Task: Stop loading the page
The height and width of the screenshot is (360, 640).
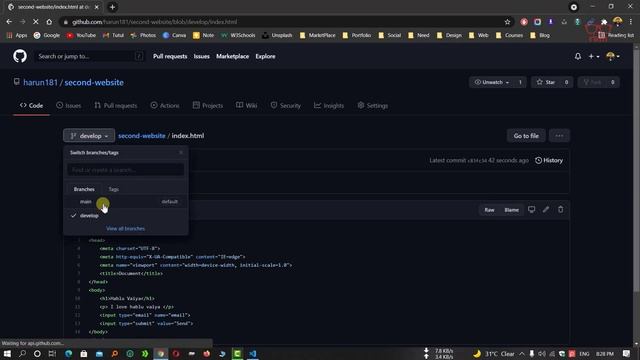Action: click(x=36, y=22)
